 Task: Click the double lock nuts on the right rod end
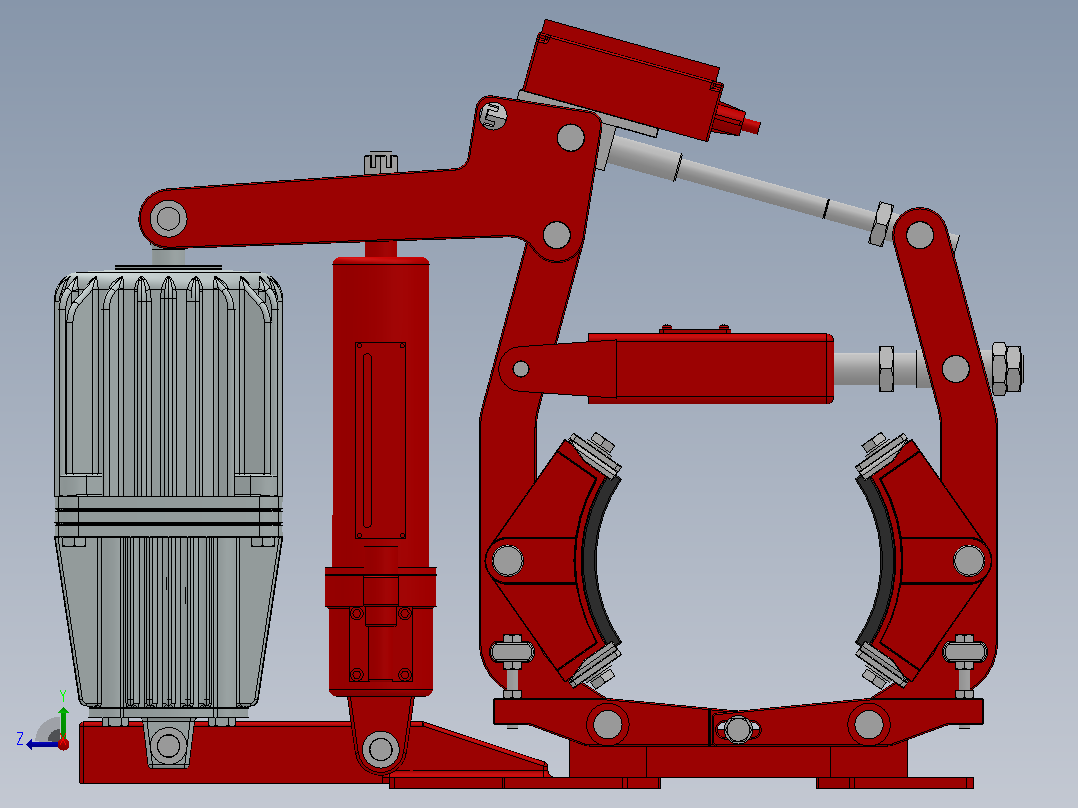[1008, 368]
